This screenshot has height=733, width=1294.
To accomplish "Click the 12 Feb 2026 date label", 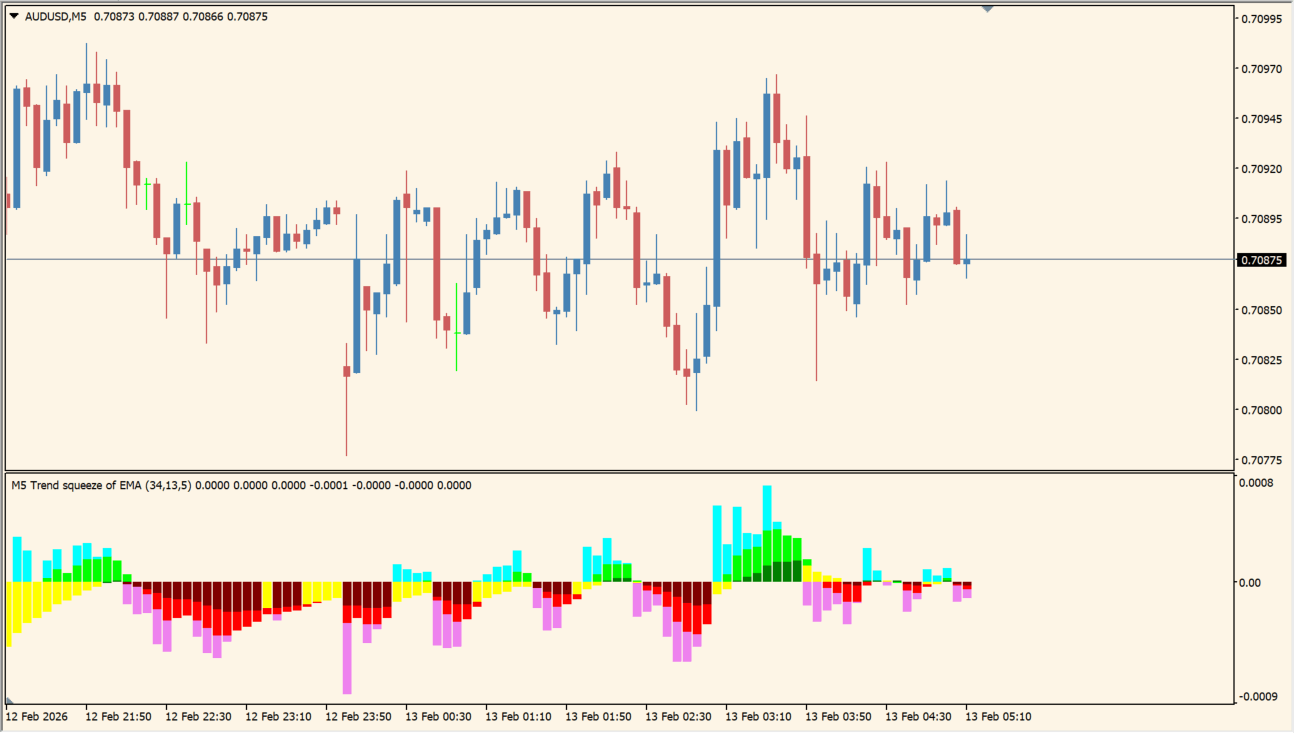I will click(39, 717).
